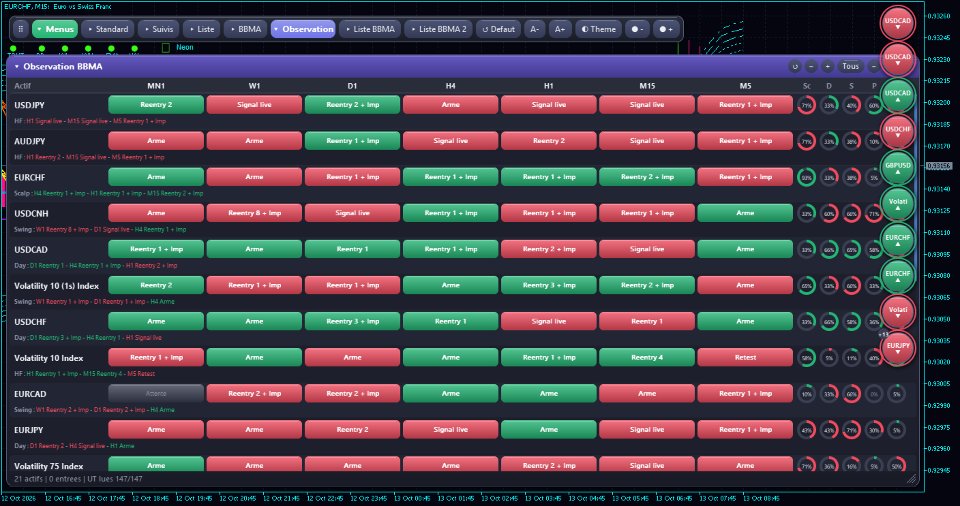Increase font size with A+ button
Viewport: 960px width, 506px height.
pyautogui.click(x=560, y=29)
